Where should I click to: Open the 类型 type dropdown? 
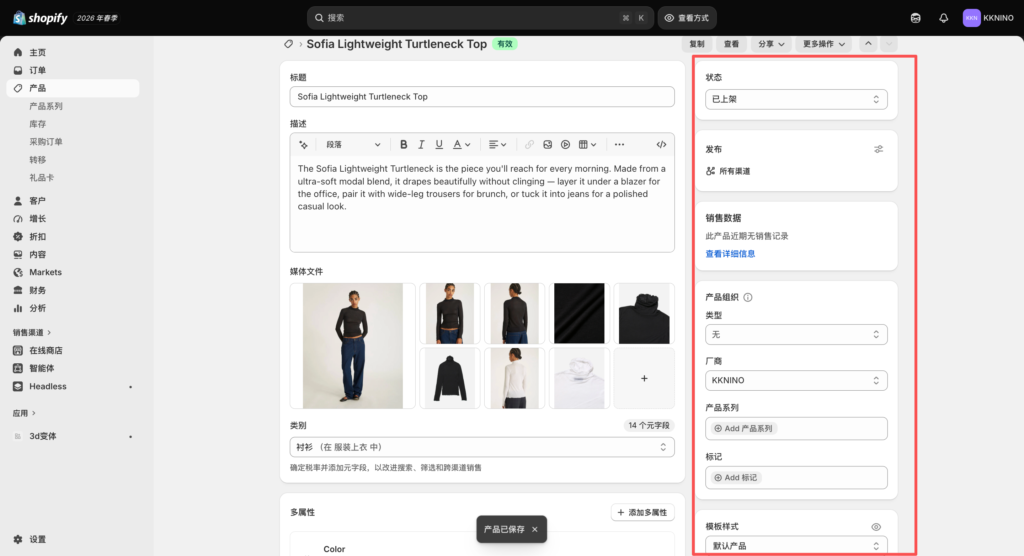796,335
